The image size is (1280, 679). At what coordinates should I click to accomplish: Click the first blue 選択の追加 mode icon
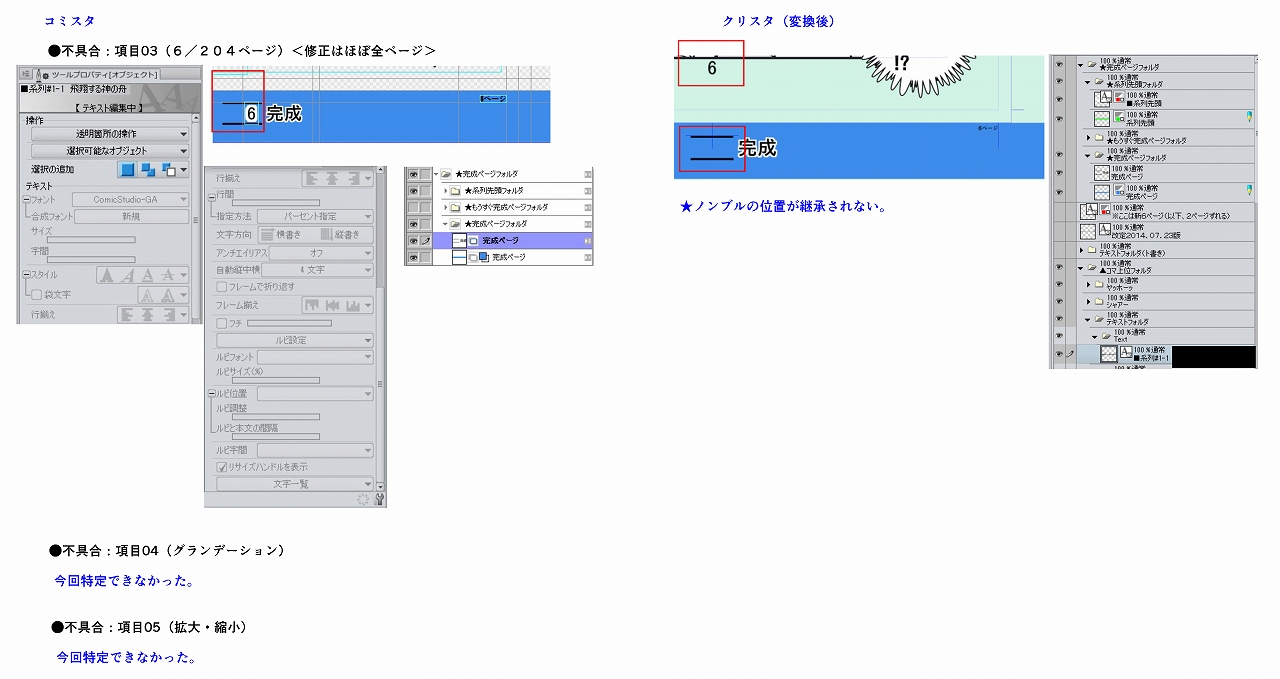click(127, 170)
